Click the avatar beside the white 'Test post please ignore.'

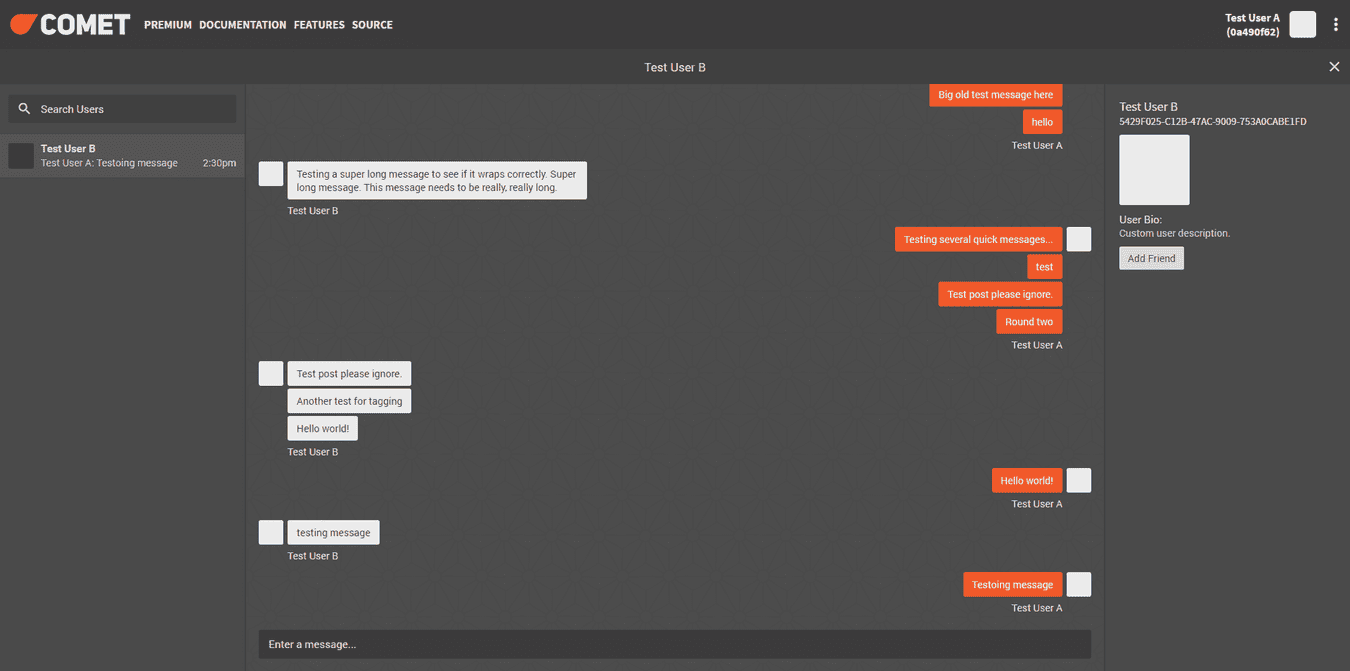tap(271, 374)
